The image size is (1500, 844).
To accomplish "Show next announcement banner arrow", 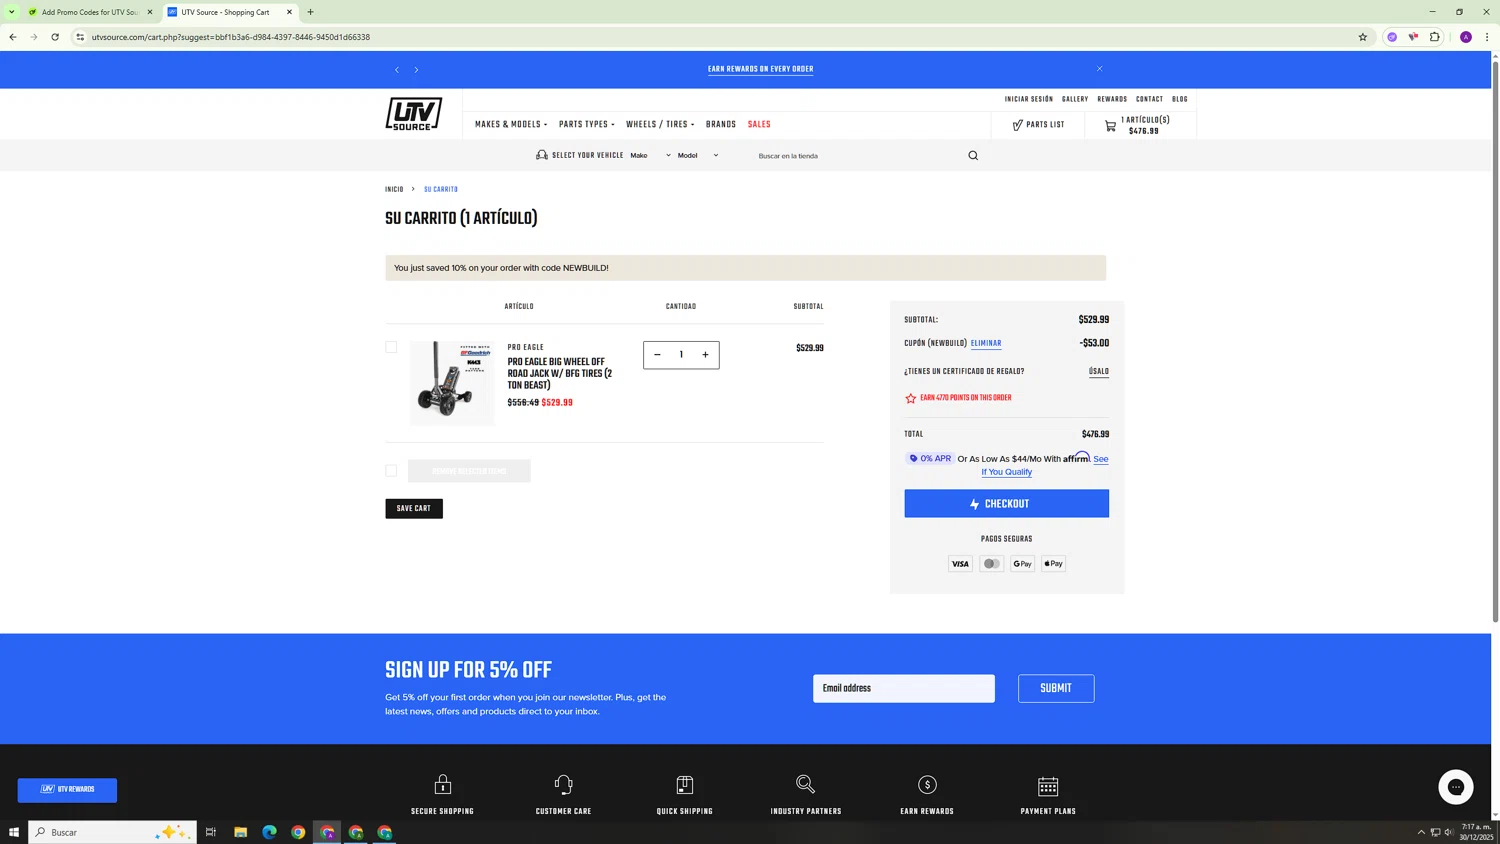I will [x=417, y=70].
